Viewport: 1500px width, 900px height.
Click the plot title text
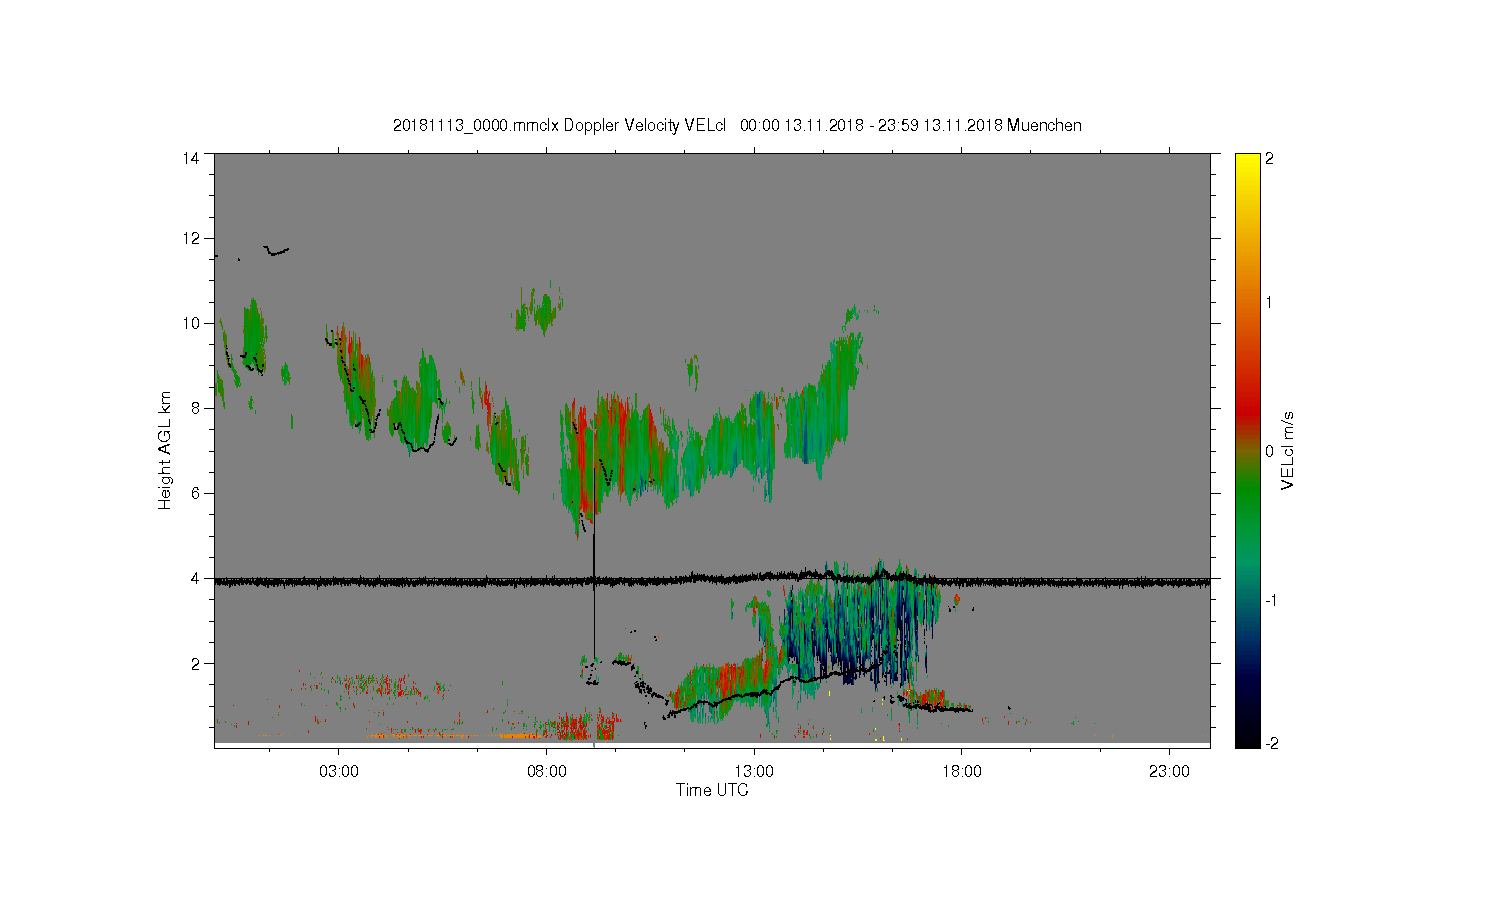coord(737,125)
